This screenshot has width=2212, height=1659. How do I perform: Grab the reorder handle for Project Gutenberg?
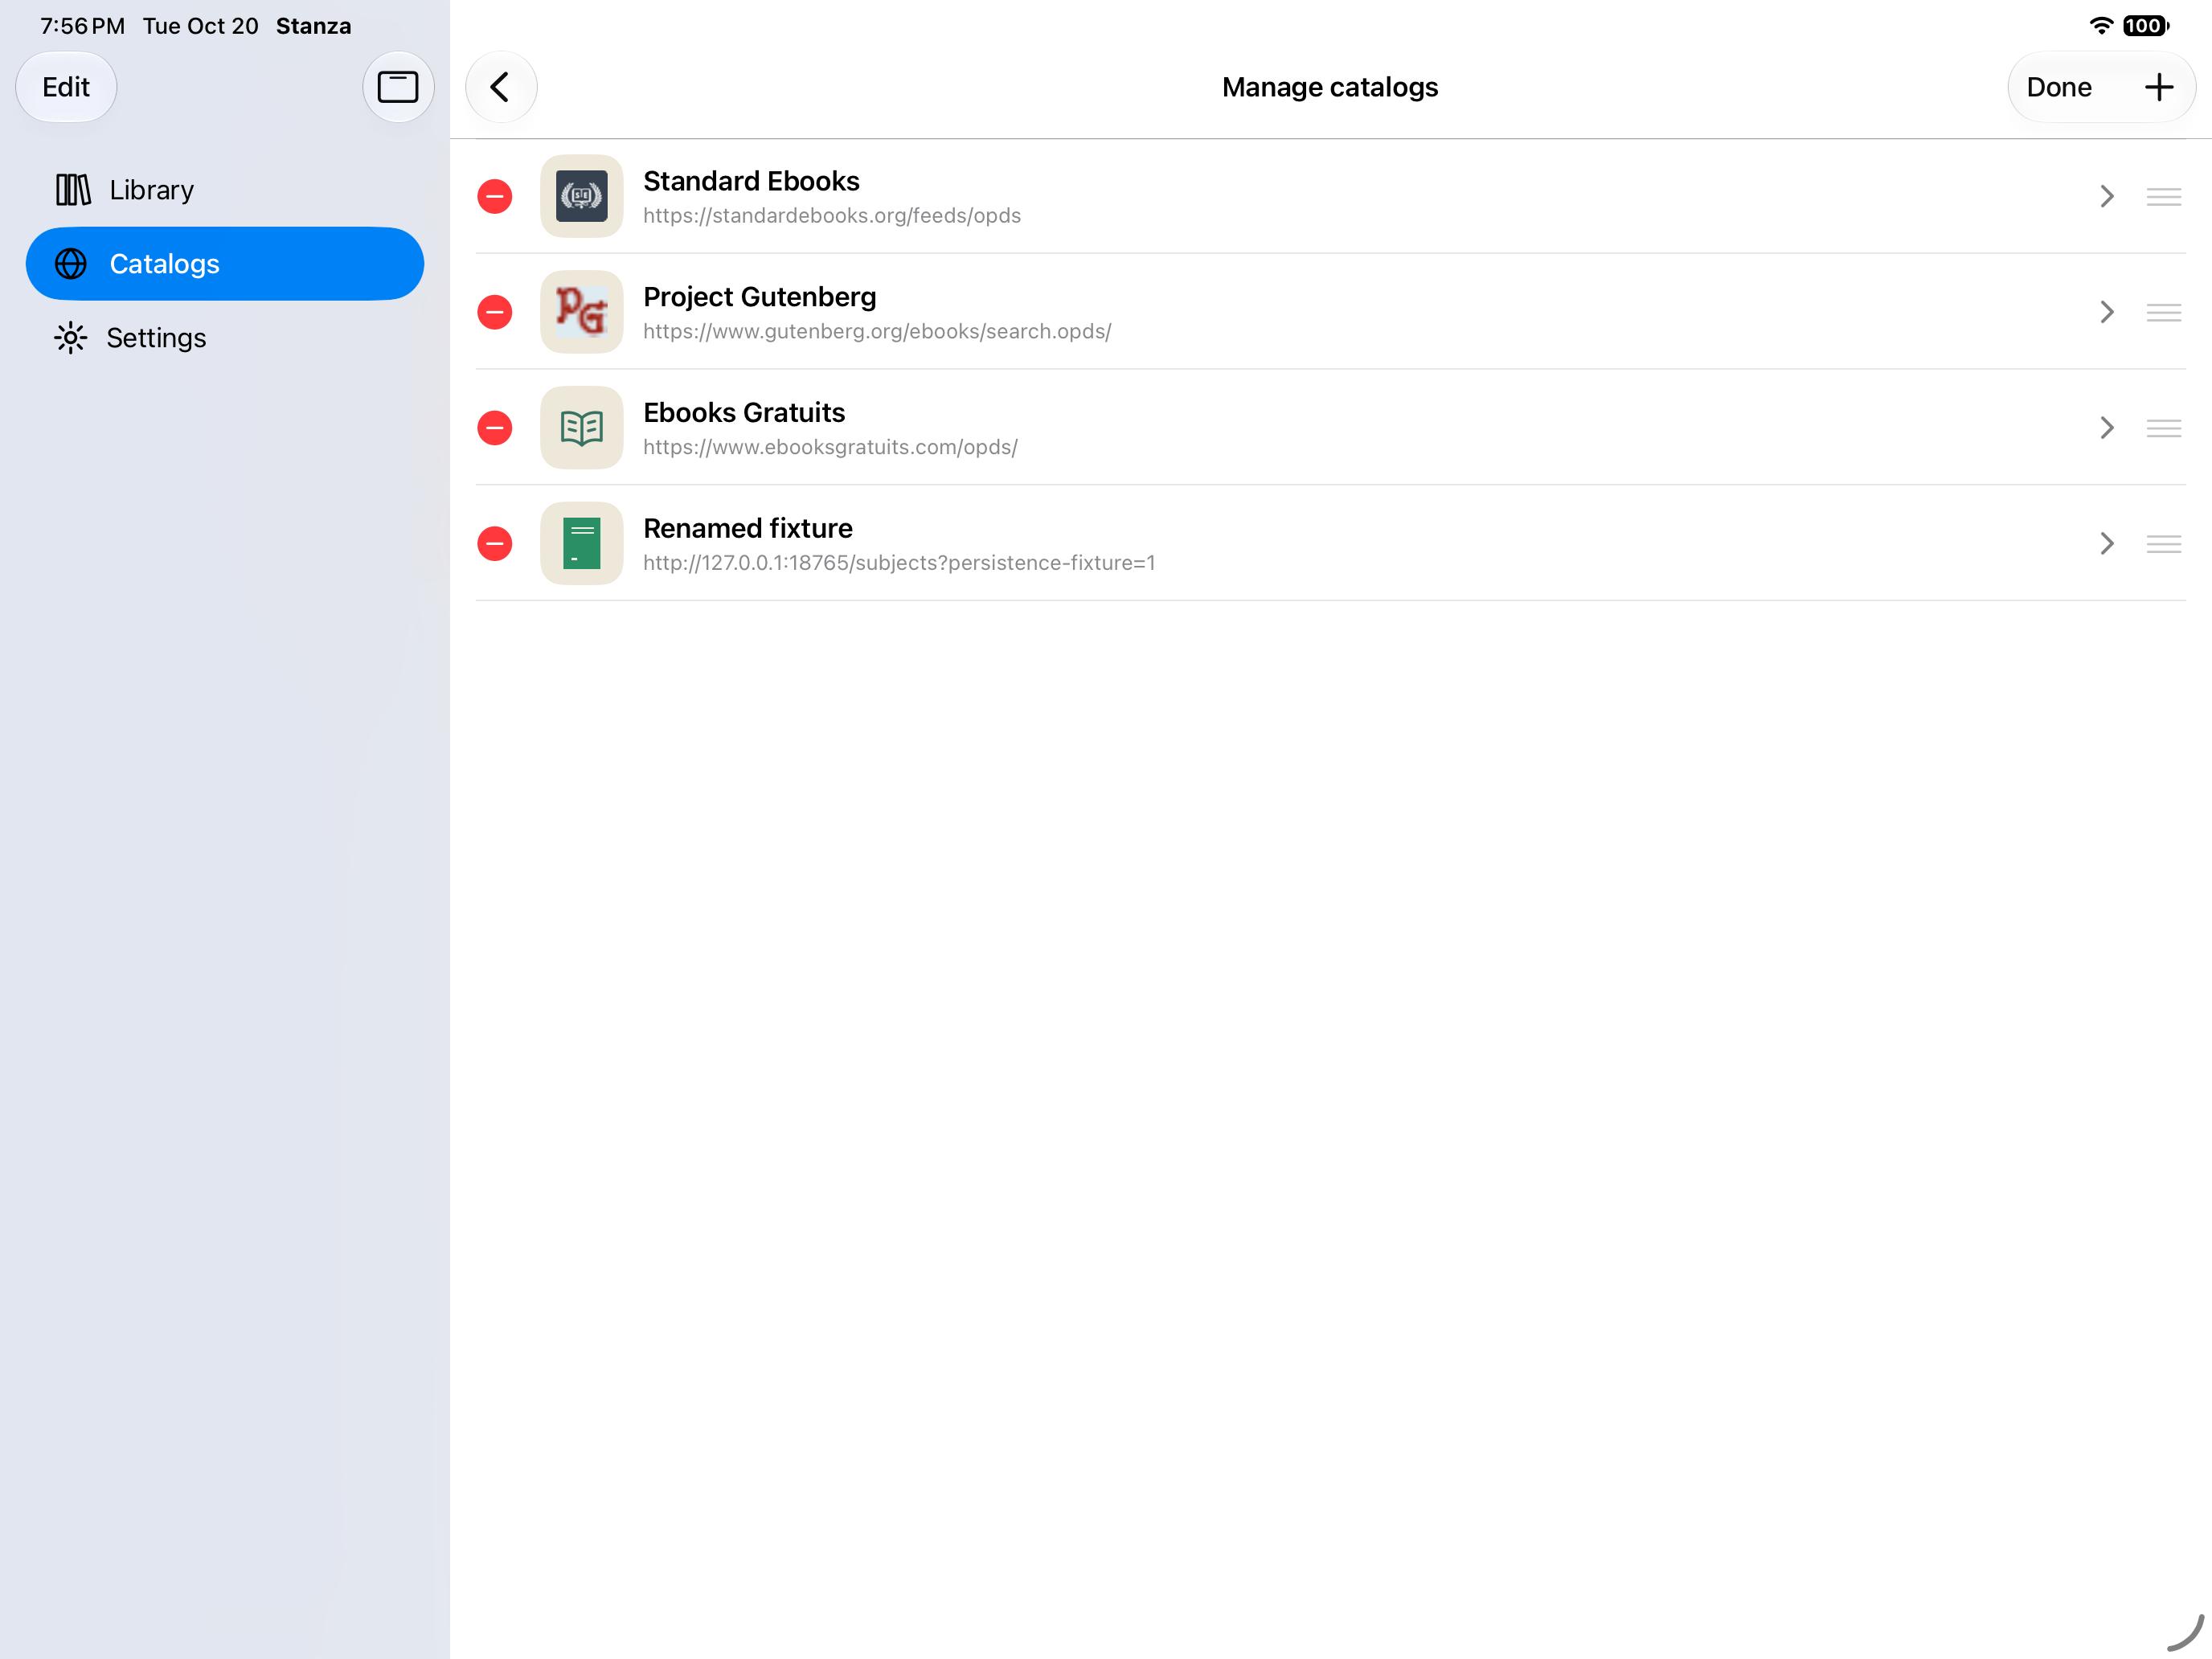[2163, 312]
